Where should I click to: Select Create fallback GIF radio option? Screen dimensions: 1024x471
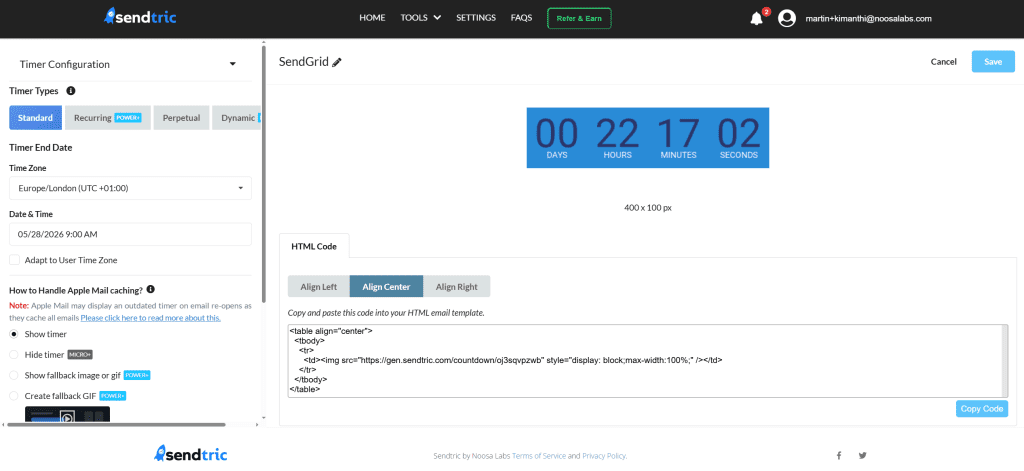14,396
